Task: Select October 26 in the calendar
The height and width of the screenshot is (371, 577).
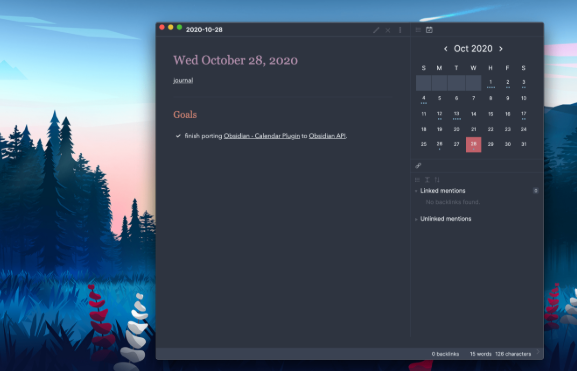Action: (x=439, y=145)
